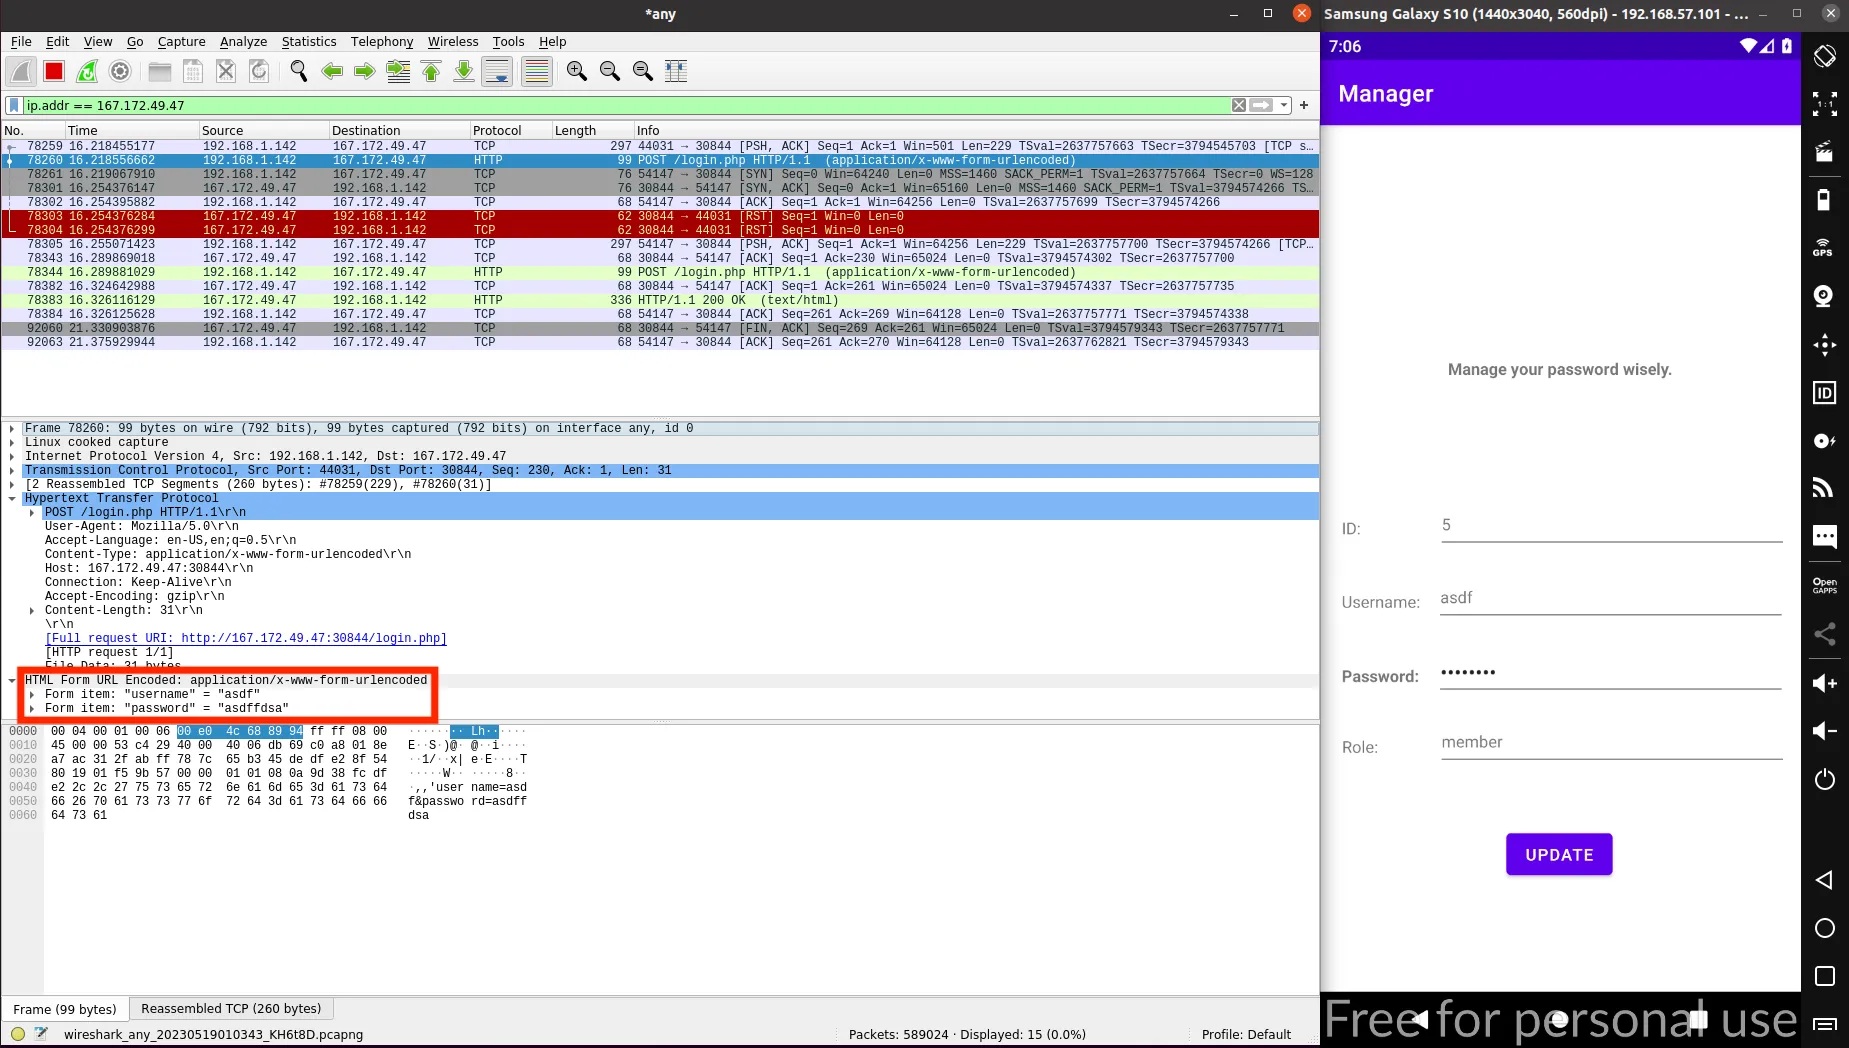
Task: Select packet 78383 HTTP/1.1 200 OK
Action: [660, 300]
